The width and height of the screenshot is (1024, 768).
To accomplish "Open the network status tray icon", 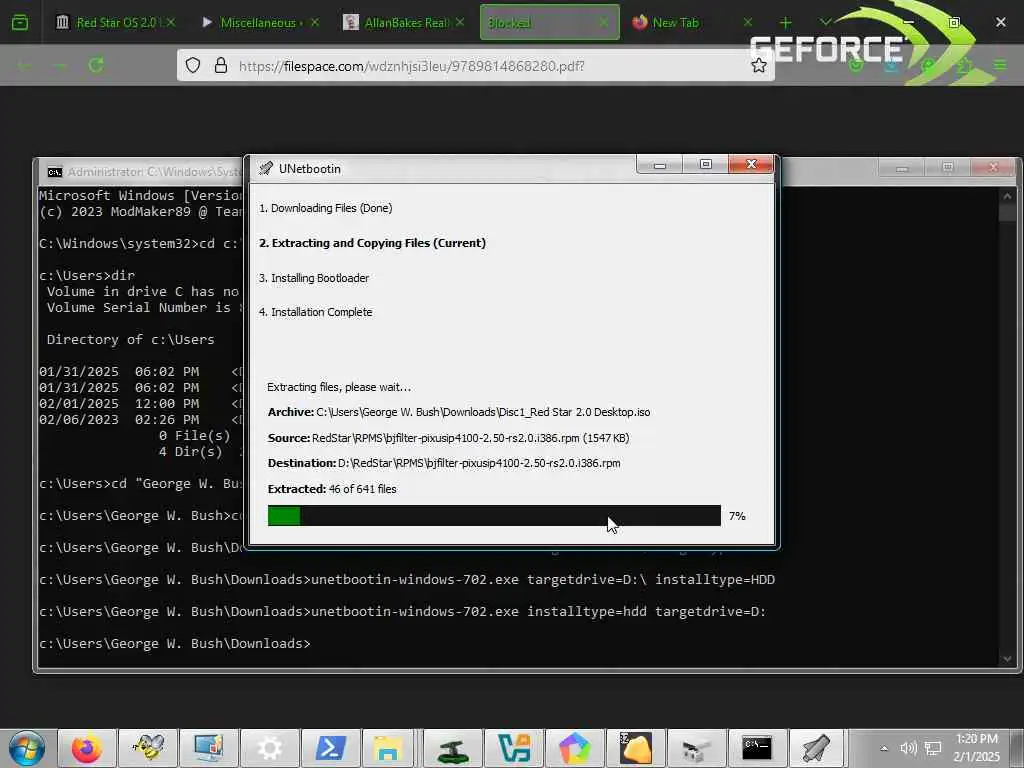I will 933,748.
